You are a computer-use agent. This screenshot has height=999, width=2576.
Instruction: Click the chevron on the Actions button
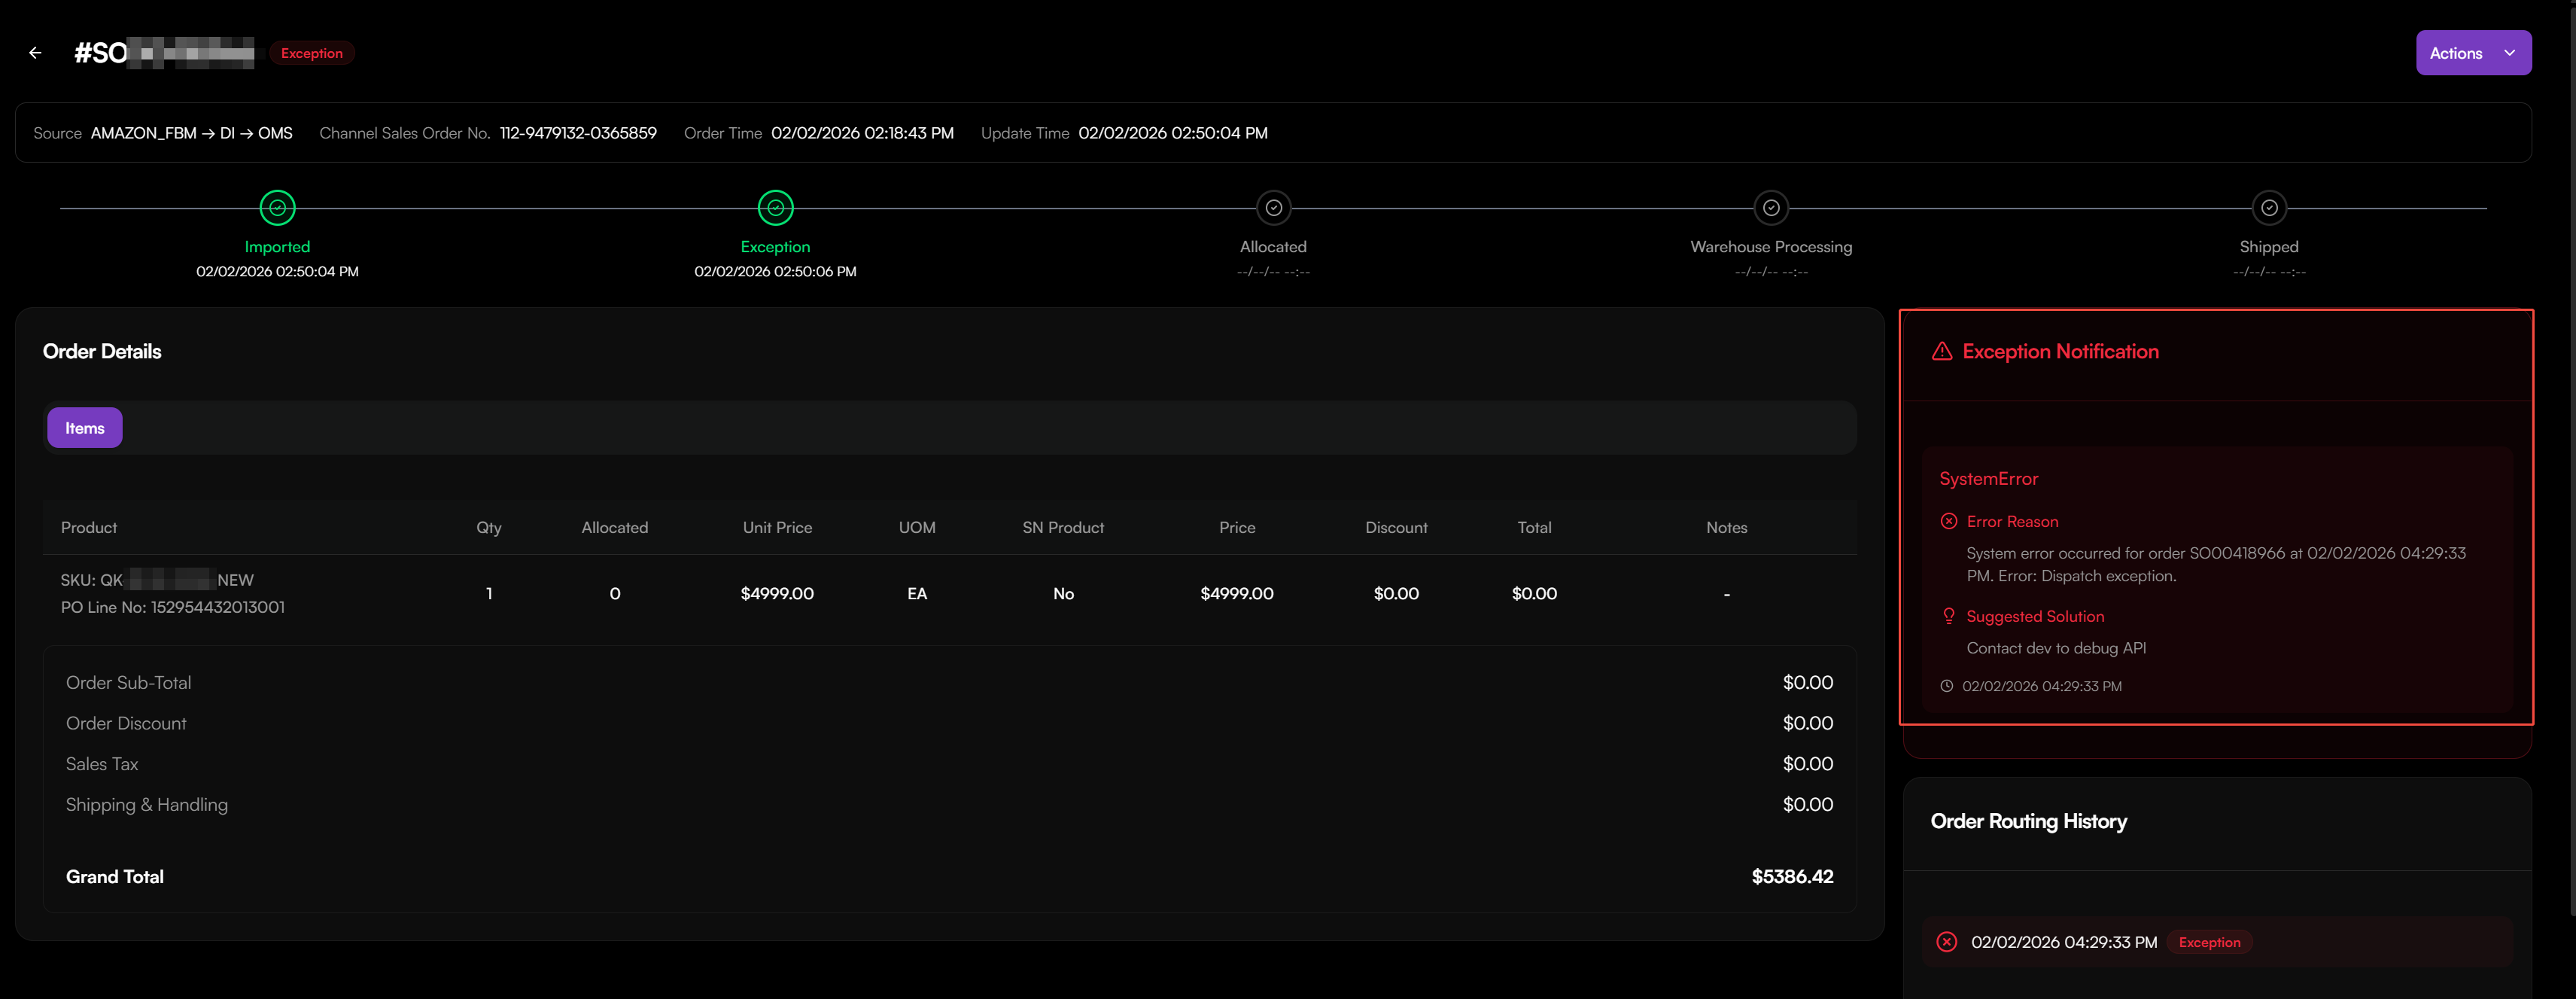(2509, 53)
